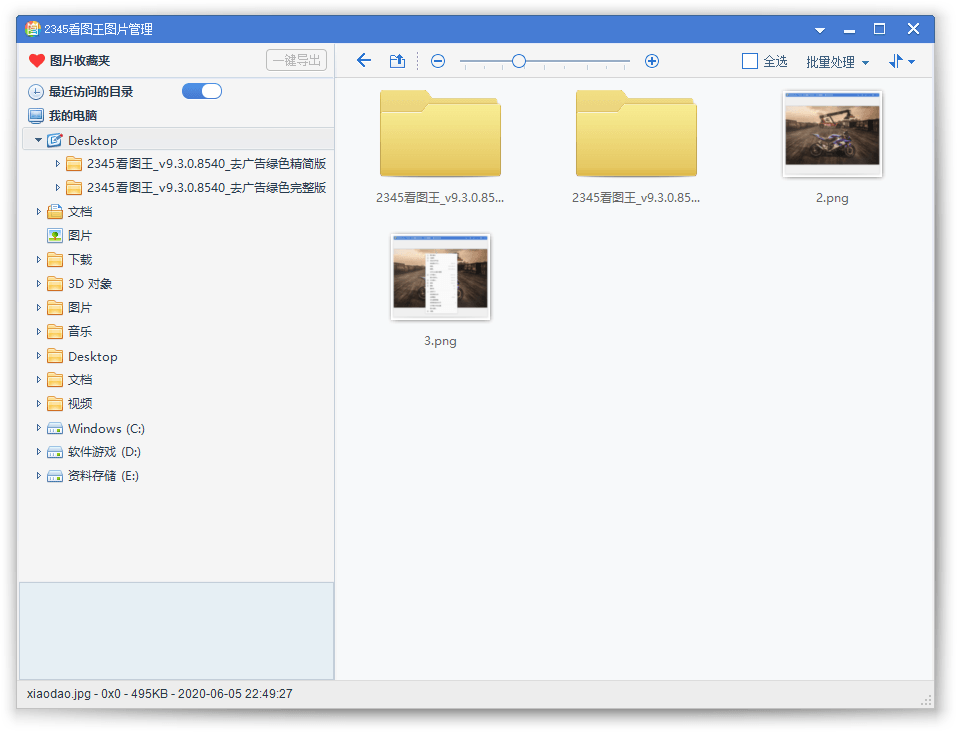Select the 视频 folder in the tree

80,404
